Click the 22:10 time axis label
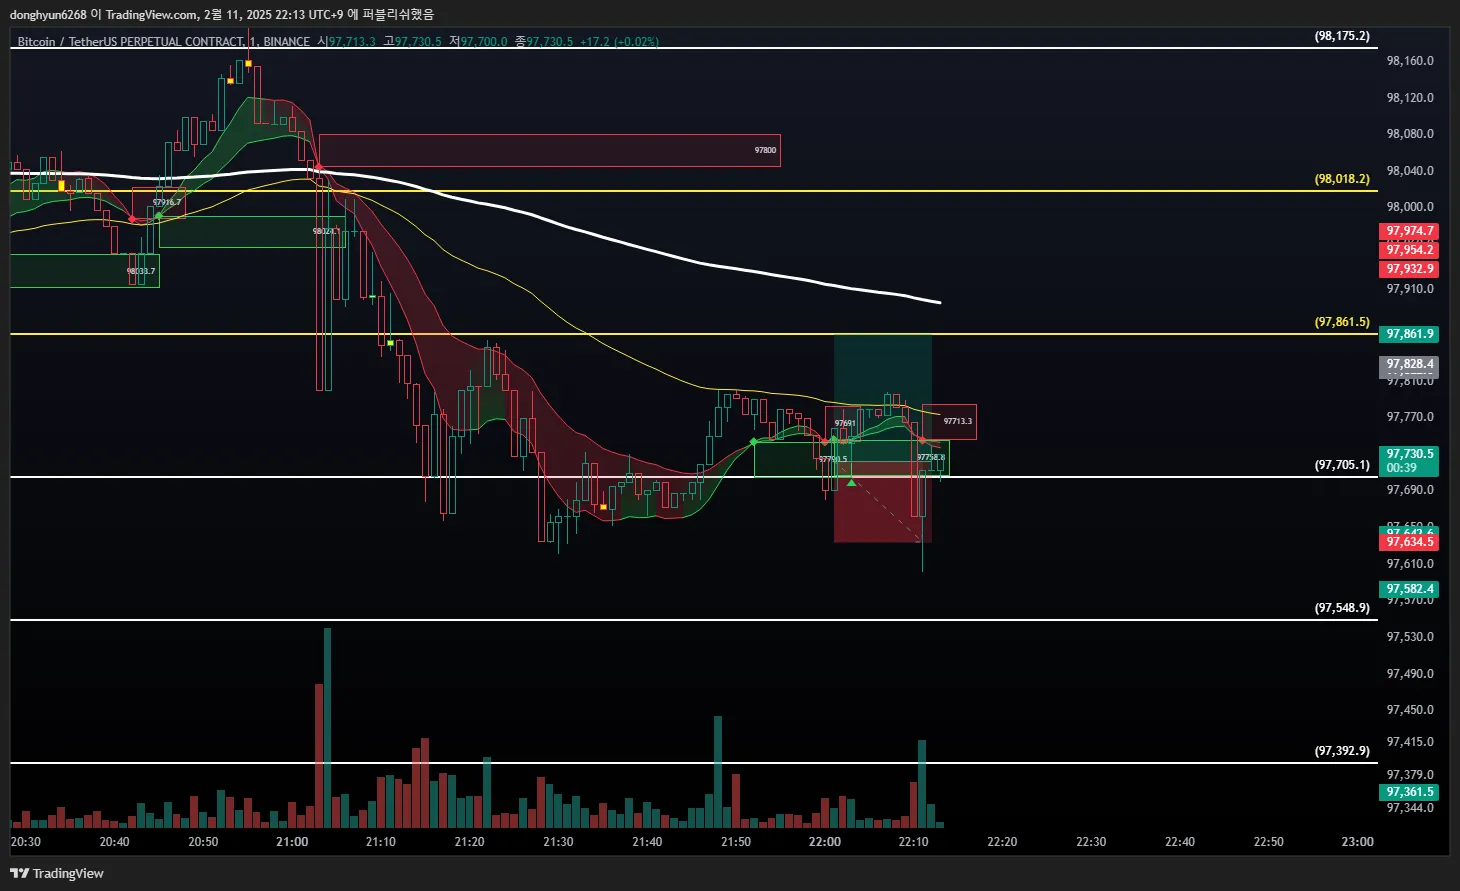The image size is (1460, 891). [x=913, y=842]
